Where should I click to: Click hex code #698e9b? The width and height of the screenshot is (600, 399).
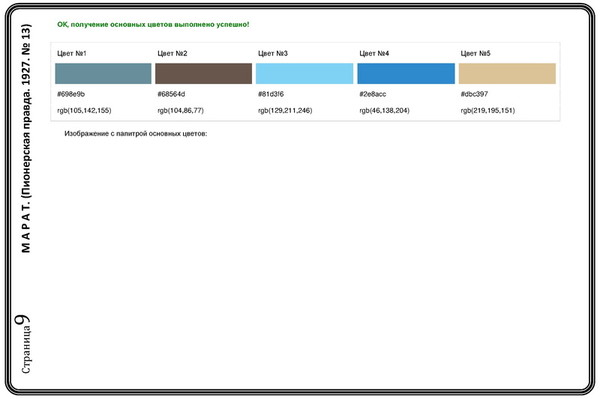click(x=71, y=94)
